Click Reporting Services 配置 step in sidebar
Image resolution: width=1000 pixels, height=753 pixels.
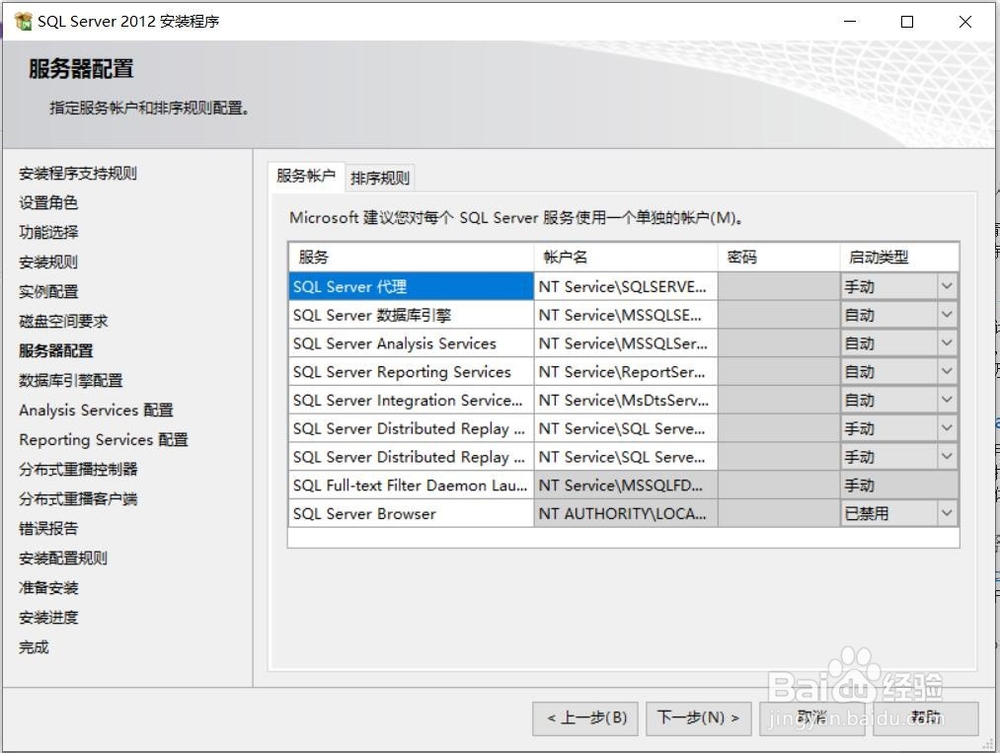pyautogui.click(x=103, y=439)
